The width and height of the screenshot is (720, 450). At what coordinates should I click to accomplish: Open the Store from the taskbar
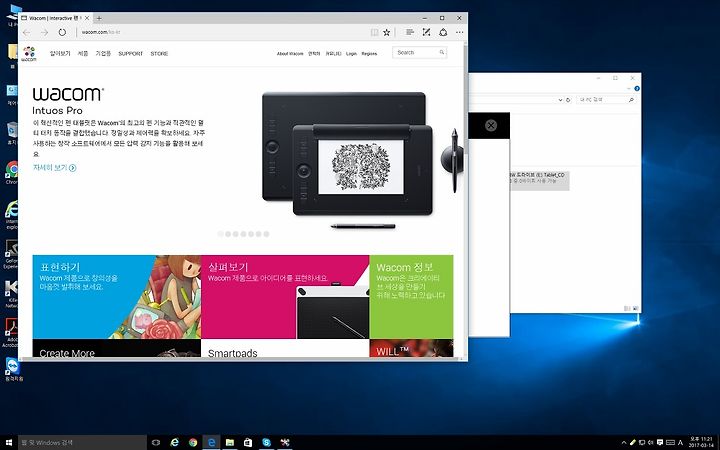pos(248,443)
